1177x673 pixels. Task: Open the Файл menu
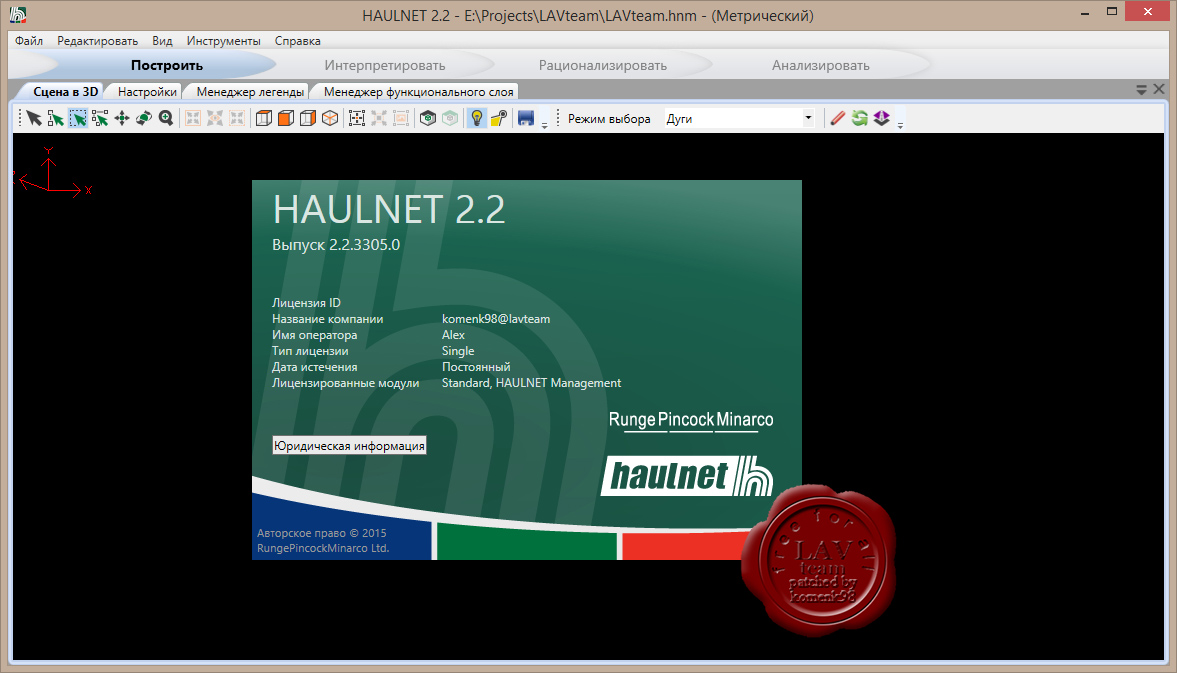click(x=29, y=41)
